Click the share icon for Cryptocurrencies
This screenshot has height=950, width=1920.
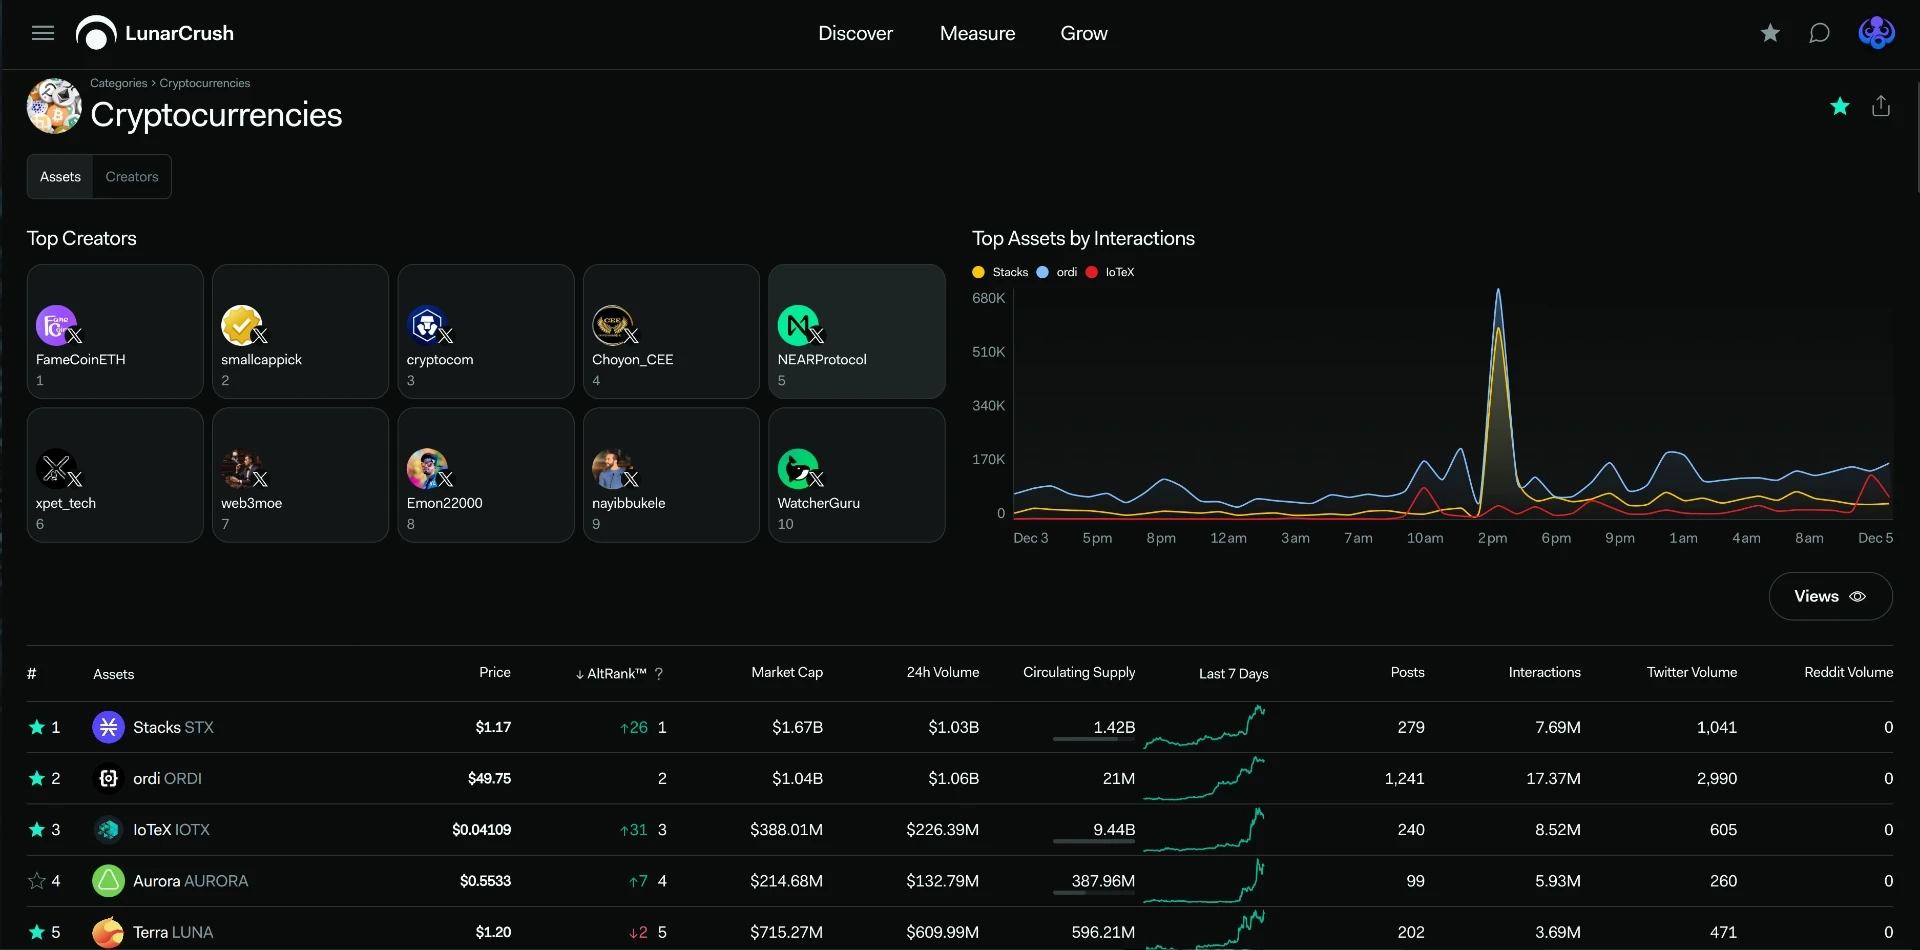[1881, 106]
